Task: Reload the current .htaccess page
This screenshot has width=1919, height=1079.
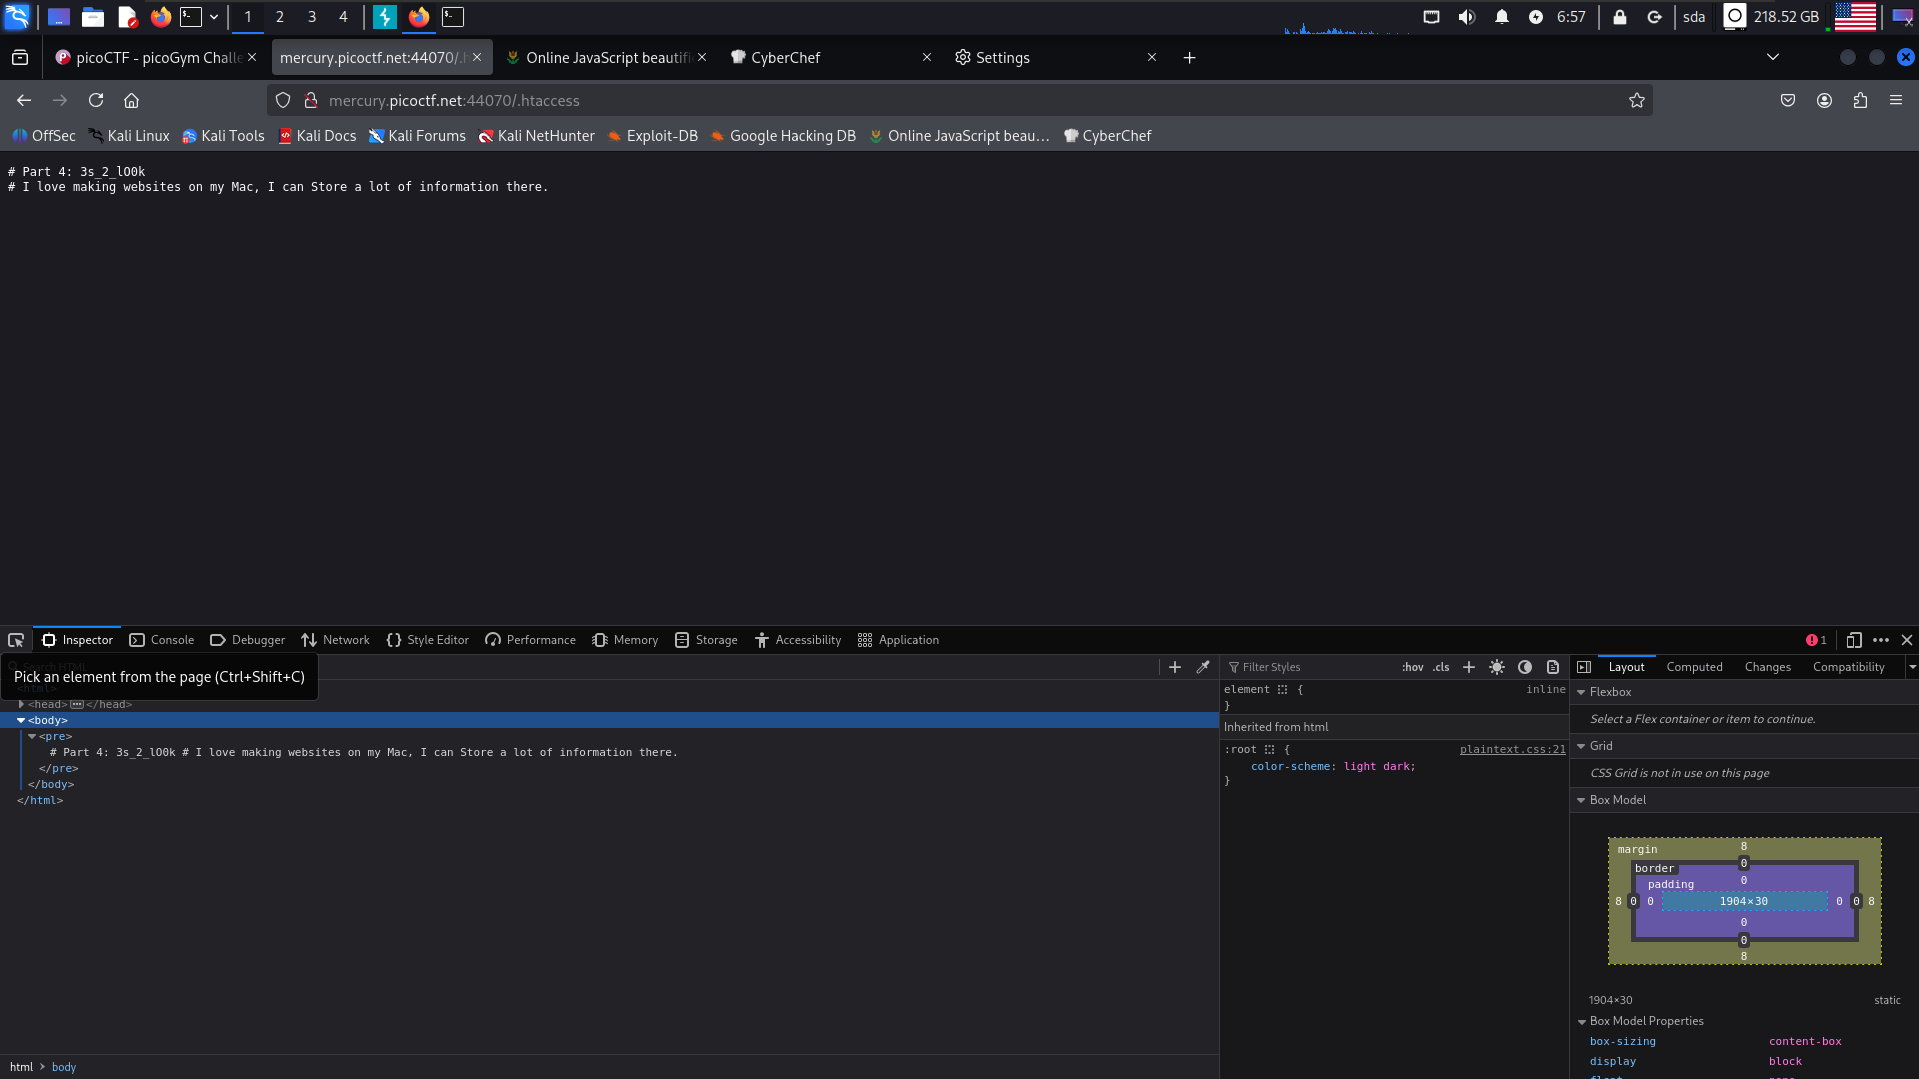Action: pyautogui.click(x=96, y=100)
